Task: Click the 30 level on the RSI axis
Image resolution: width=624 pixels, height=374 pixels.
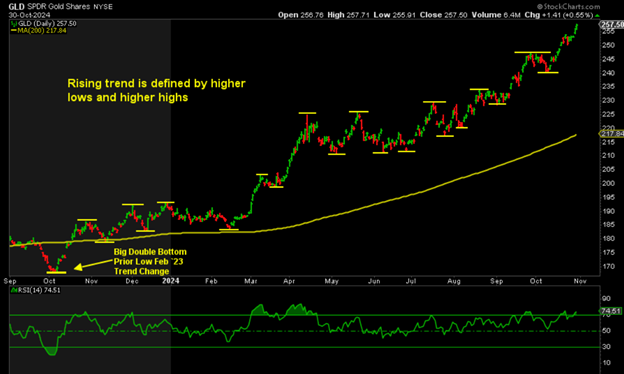Action: click(606, 347)
